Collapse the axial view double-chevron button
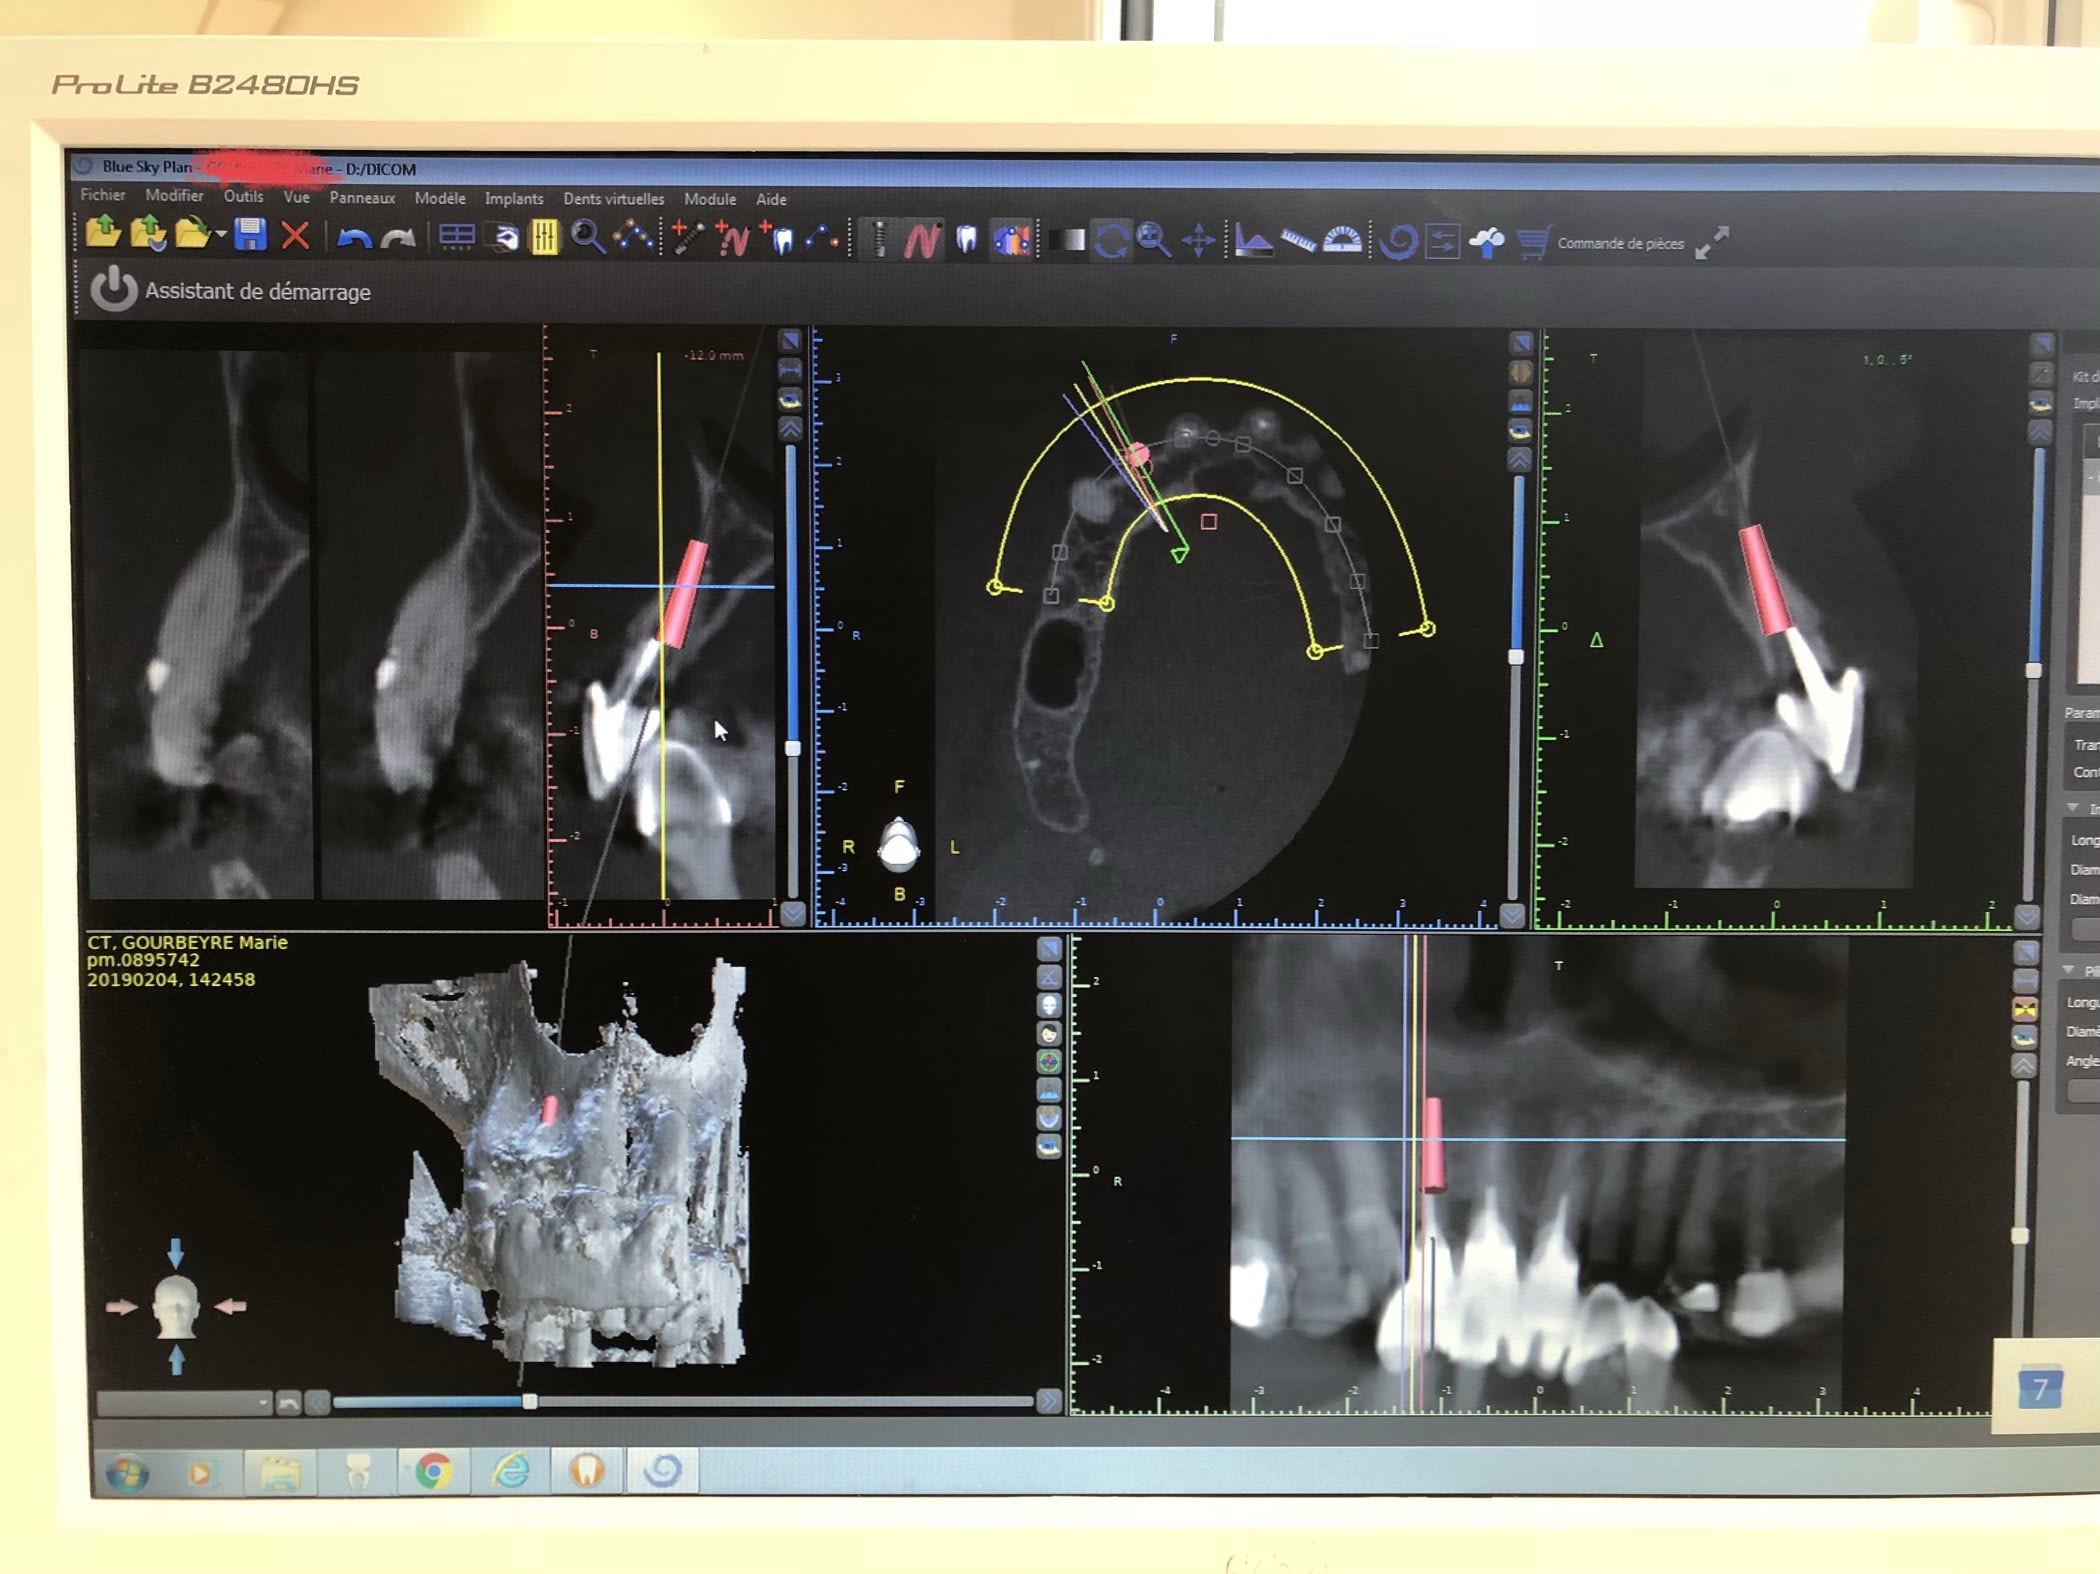 click(x=1519, y=460)
